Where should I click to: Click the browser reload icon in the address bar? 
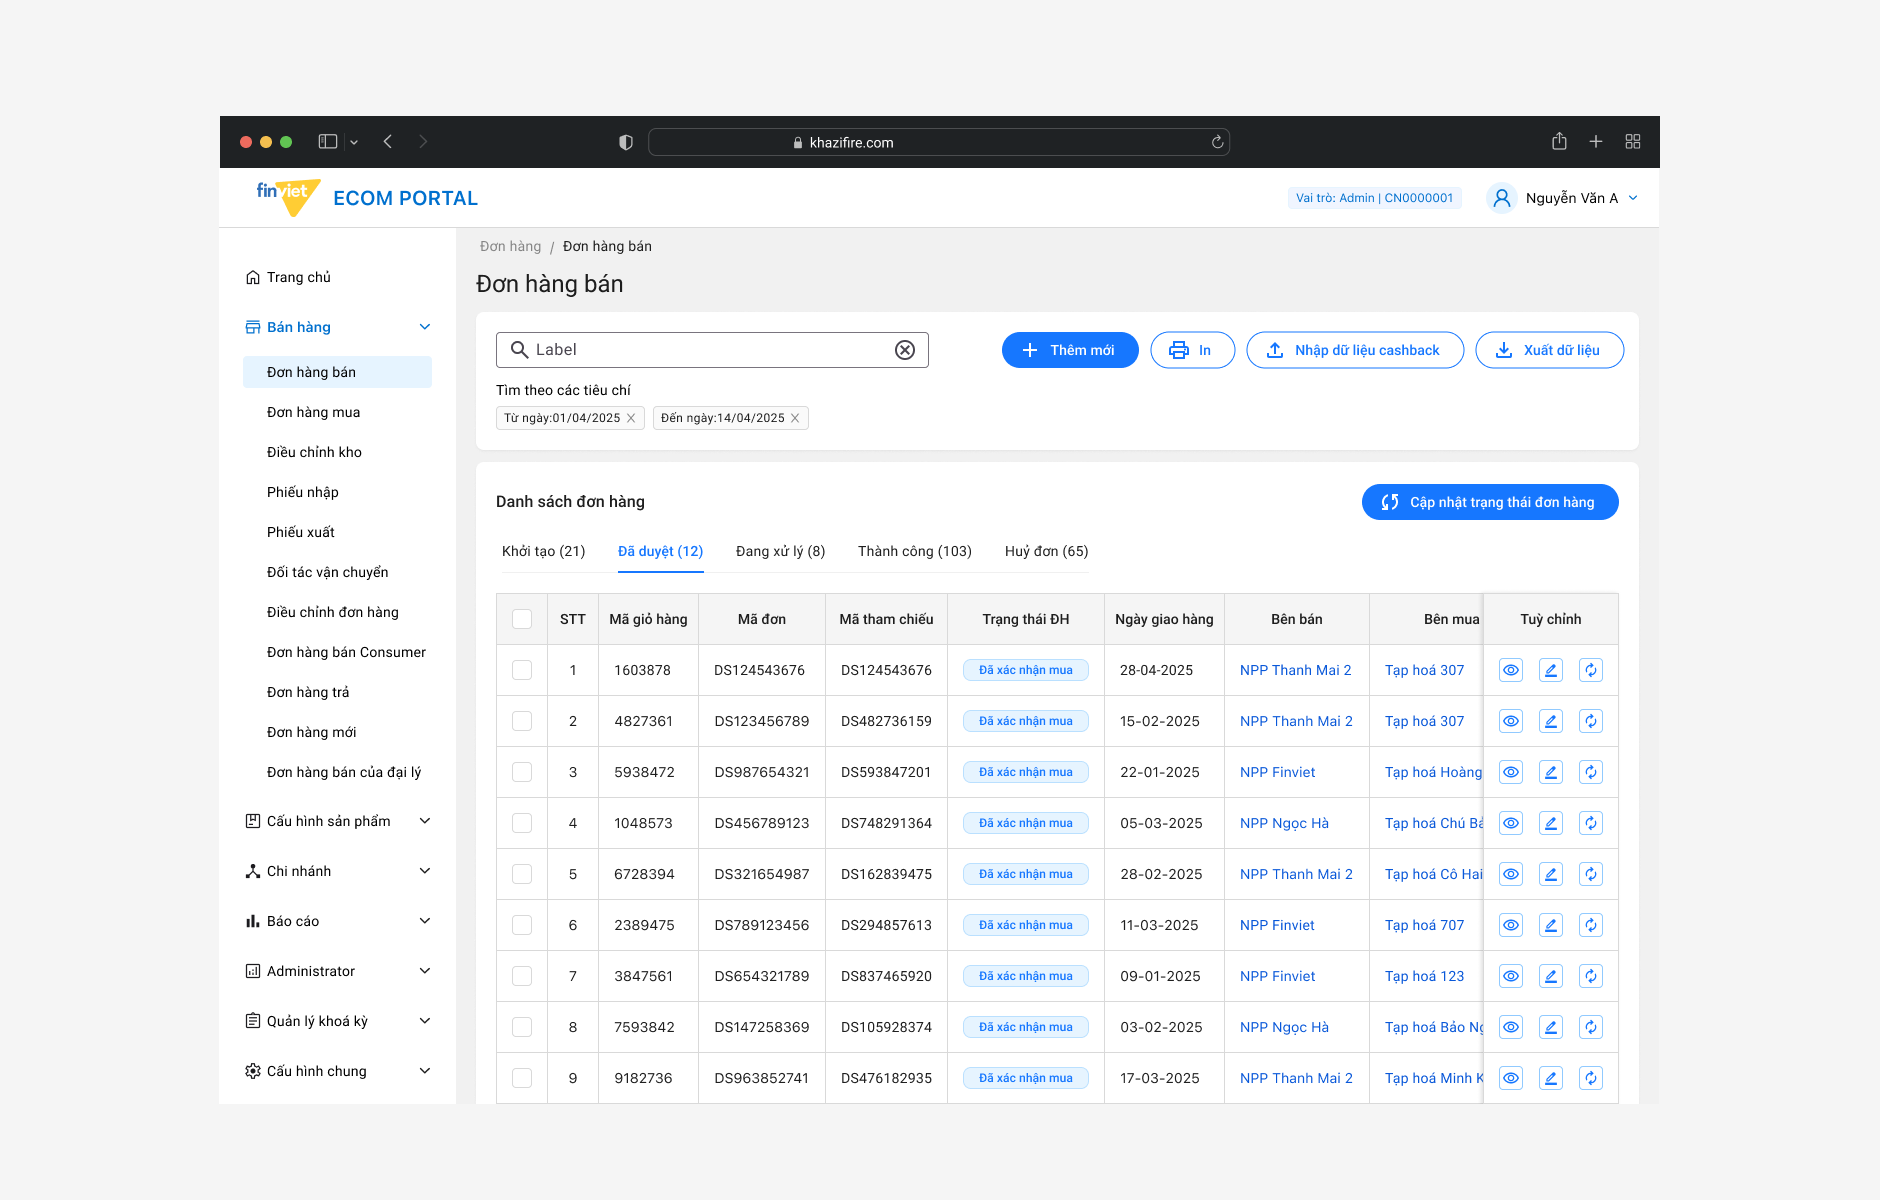(x=1217, y=142)
